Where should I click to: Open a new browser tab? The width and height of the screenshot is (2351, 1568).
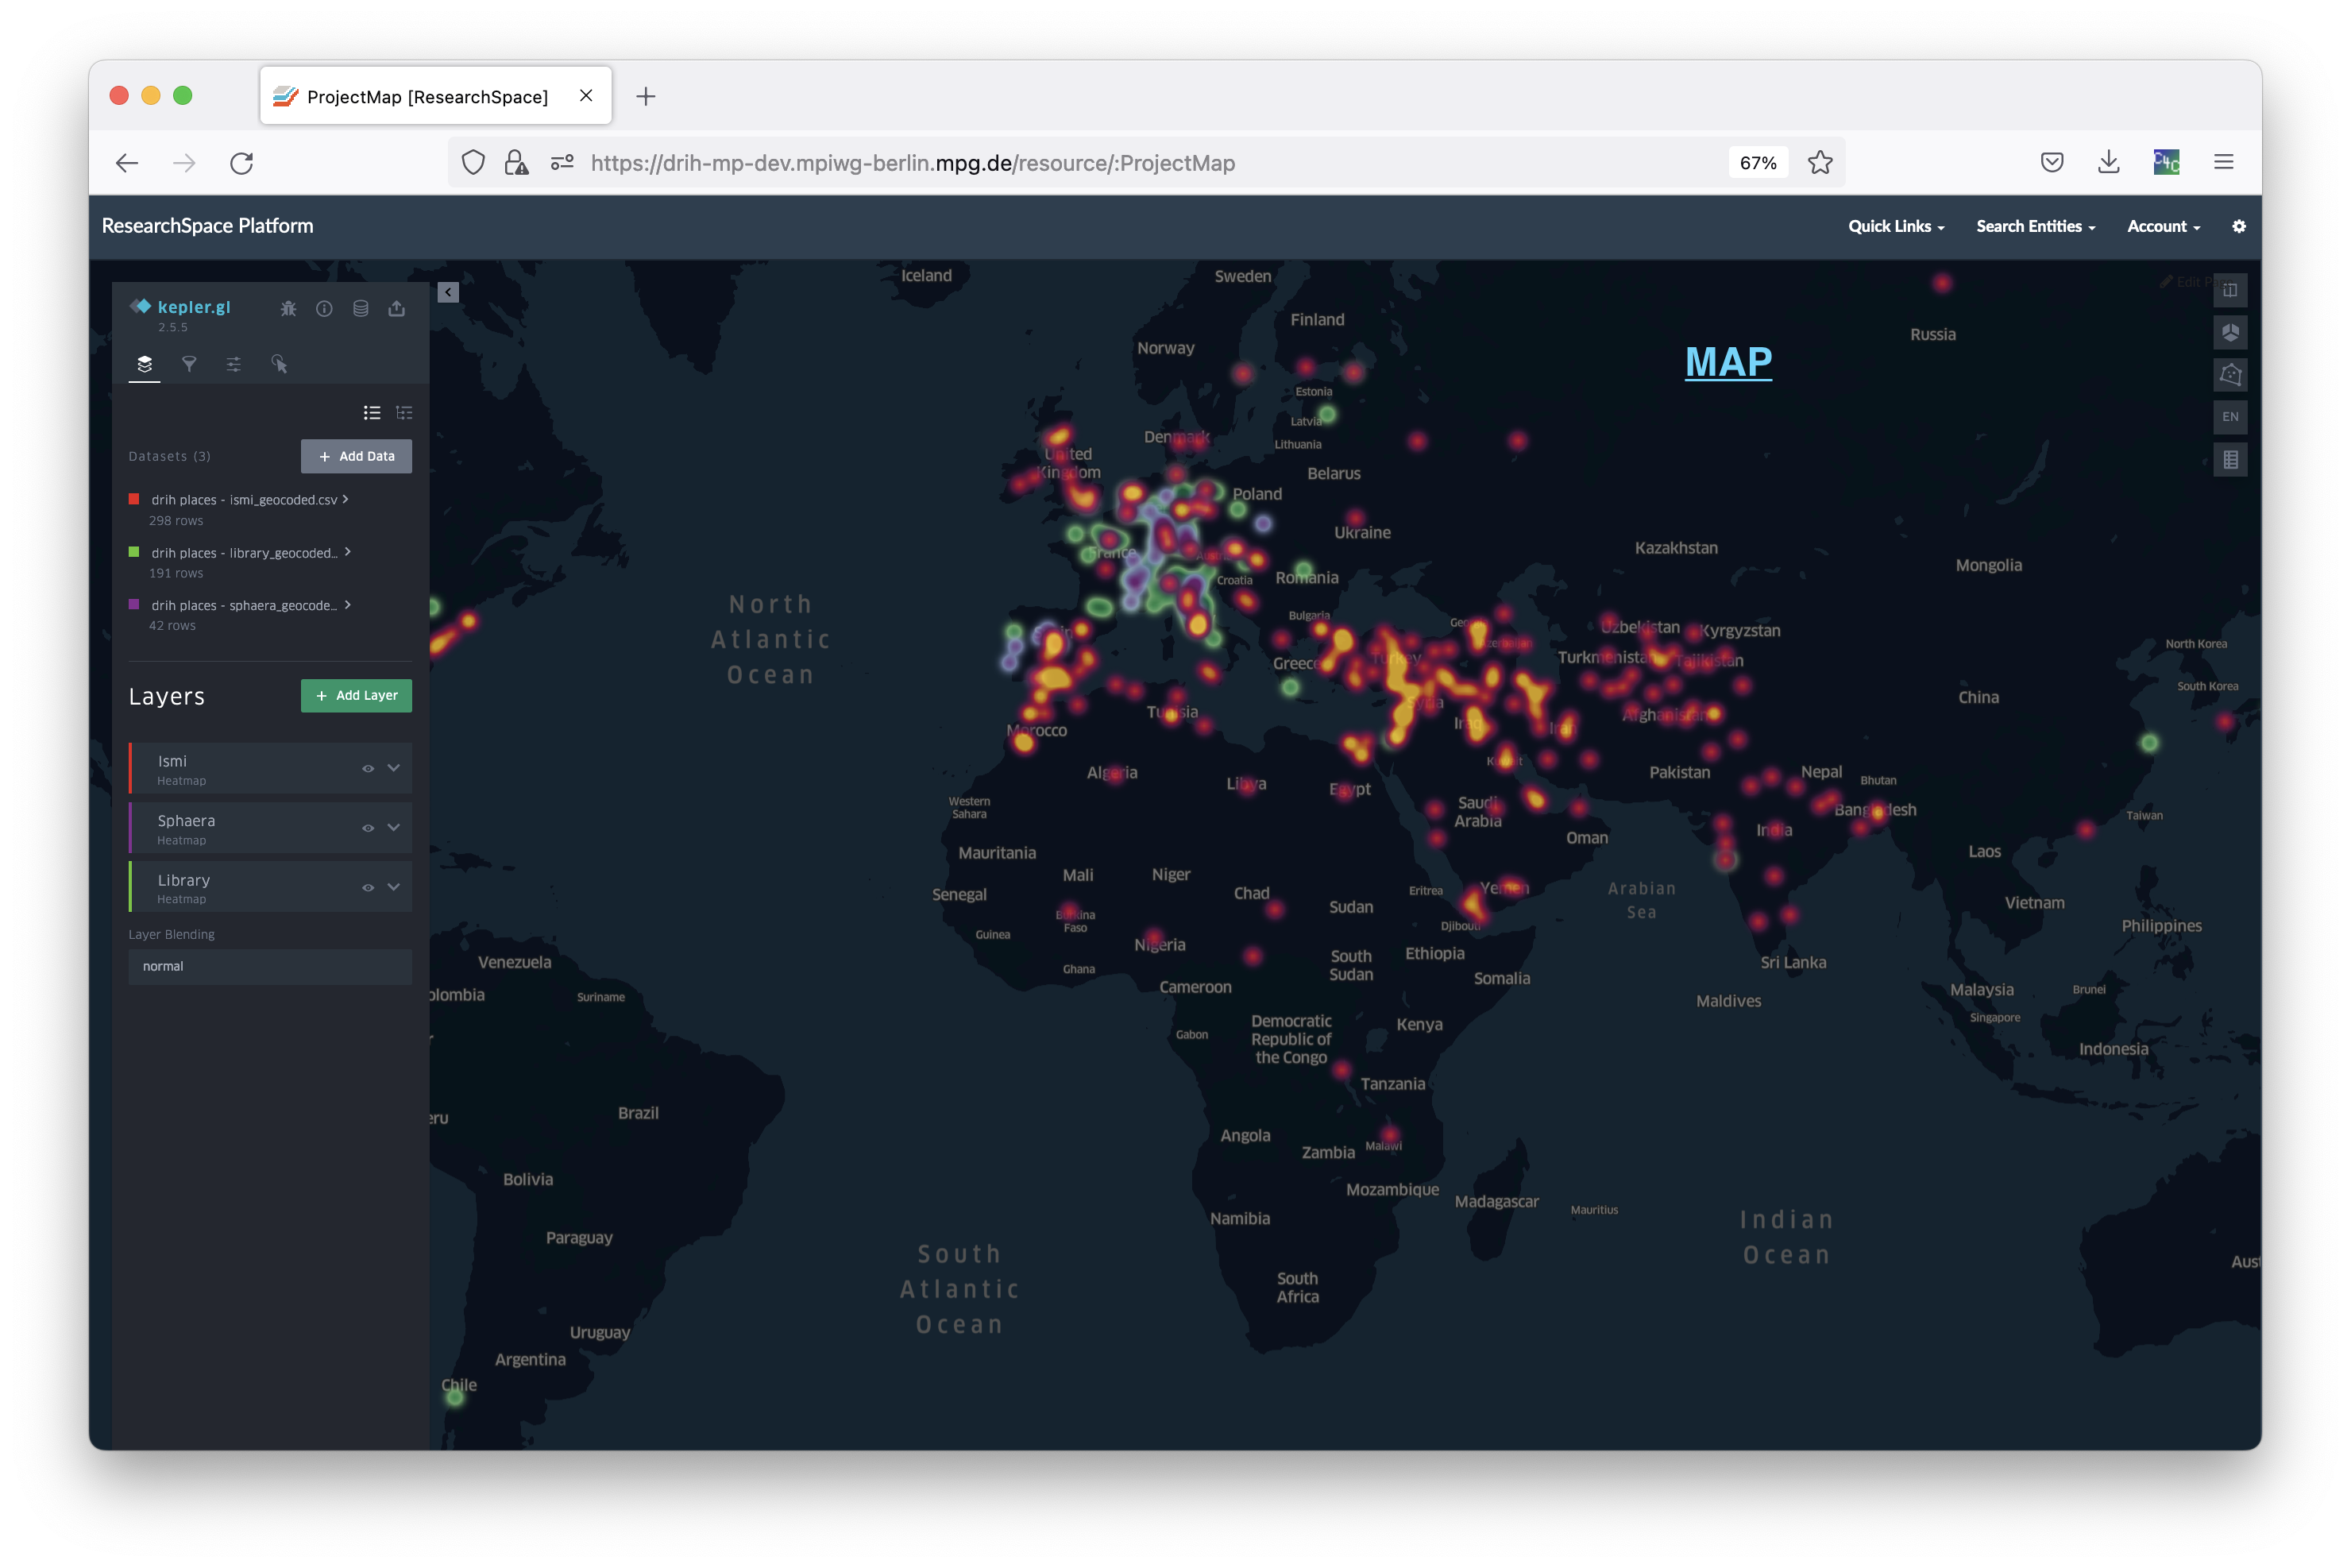646,96
